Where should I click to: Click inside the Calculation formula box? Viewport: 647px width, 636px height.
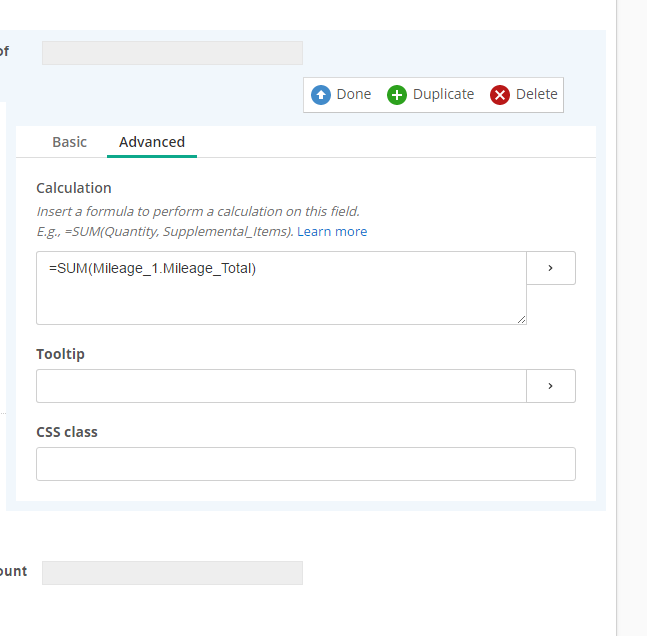[280, 288]
